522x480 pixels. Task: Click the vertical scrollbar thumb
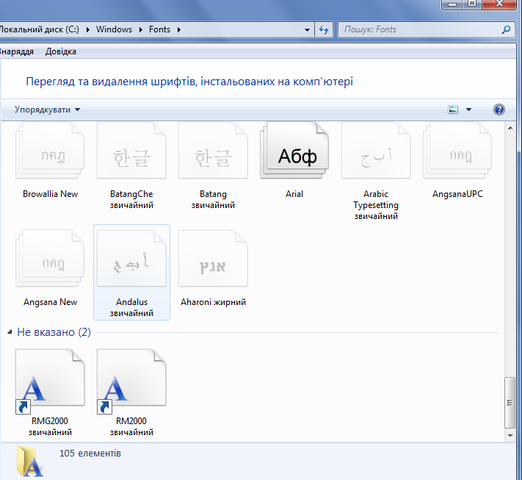[x=510, y=403]
